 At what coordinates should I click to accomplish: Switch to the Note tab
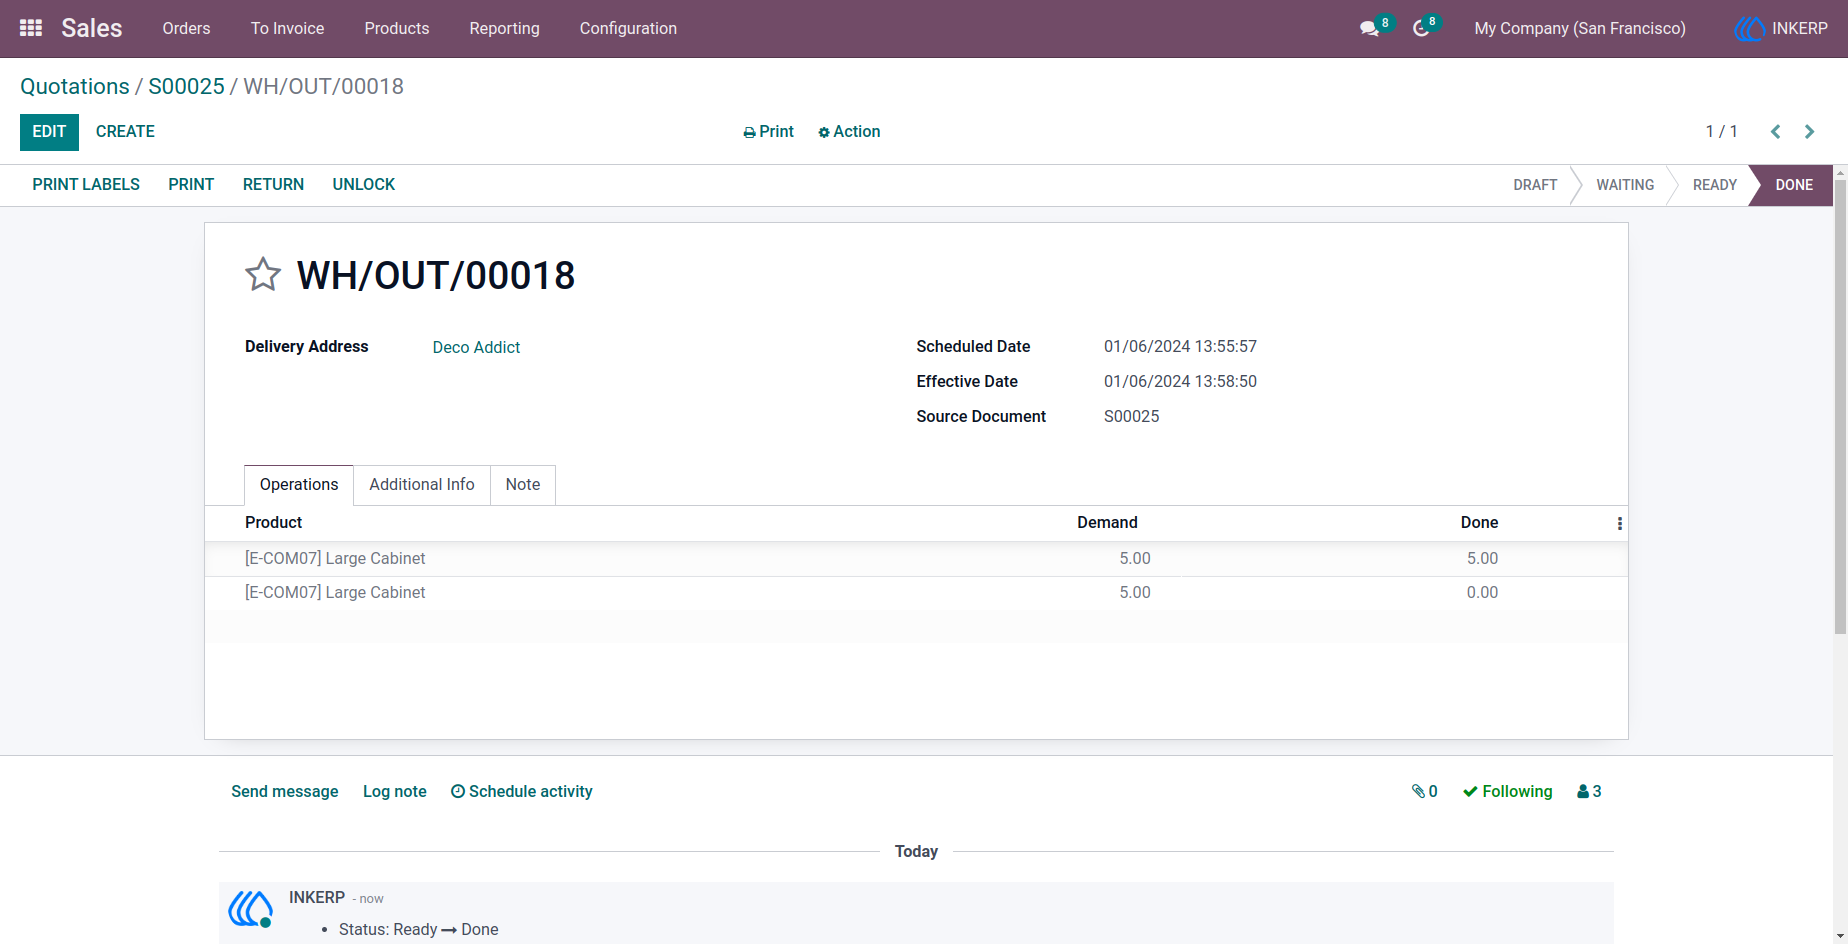tap(523, 485)
